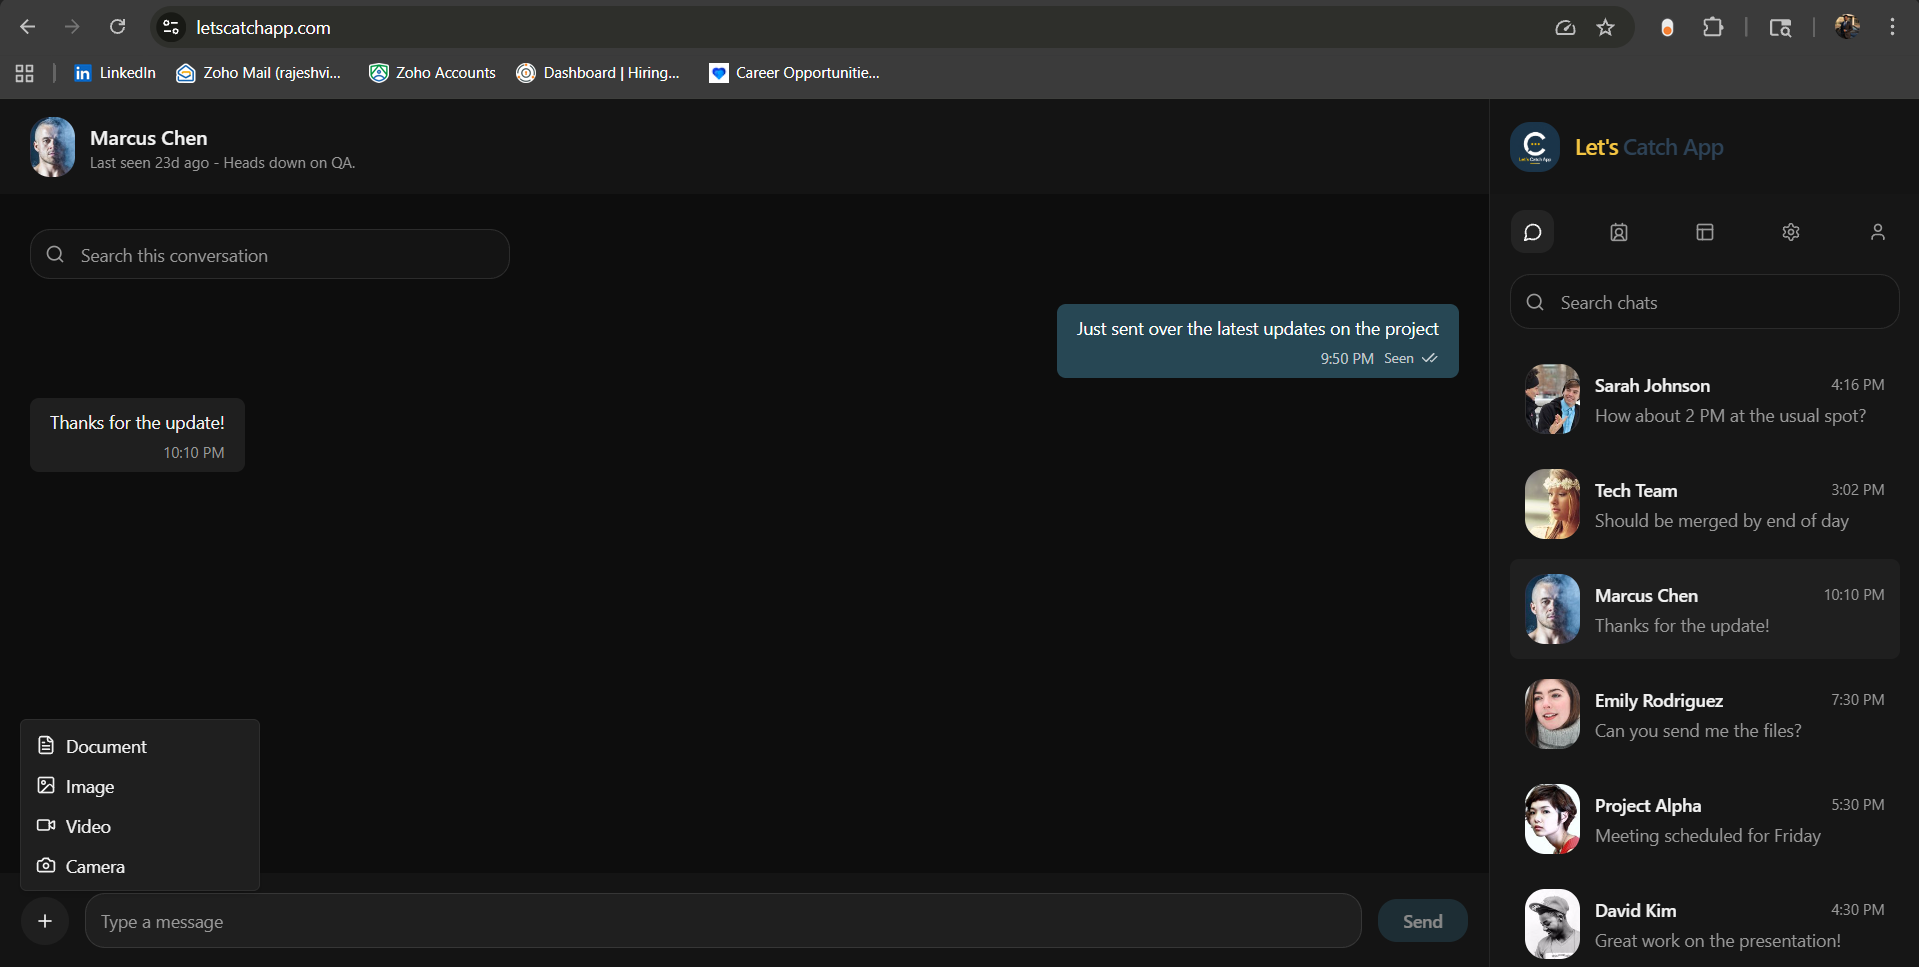This screenshot has height=967, width=1919.
Task: Open the Dashboard | Hiring bookmark
Action: 598,72
